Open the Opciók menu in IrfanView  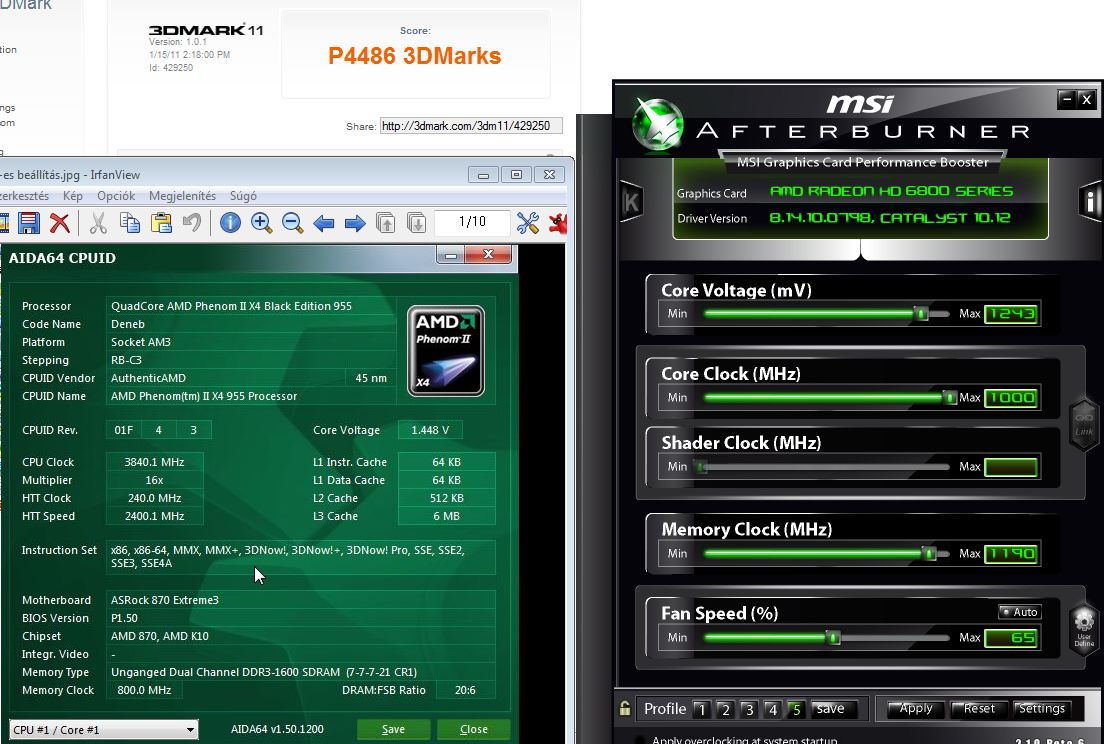pos(115,196)
